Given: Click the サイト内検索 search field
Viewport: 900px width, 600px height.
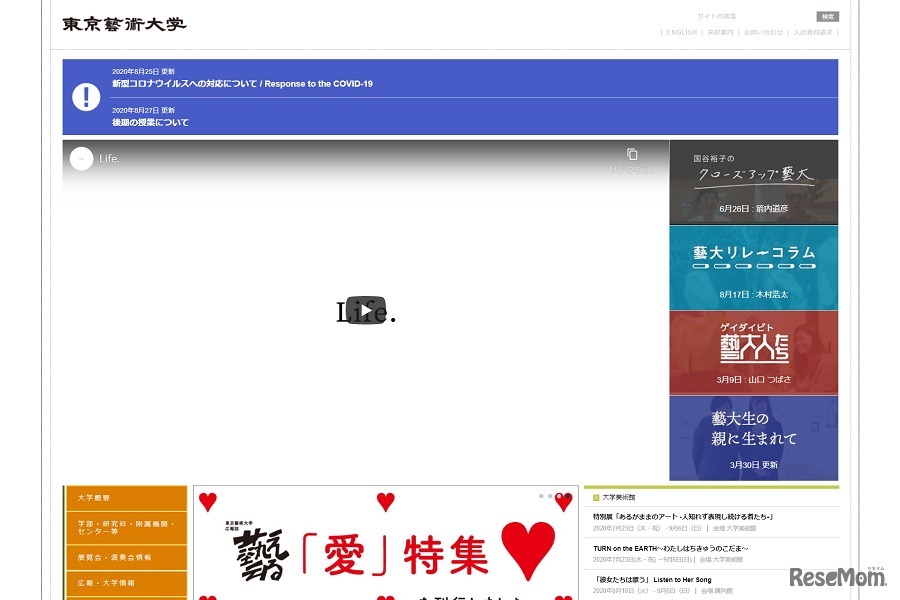Looking at the screenshot, I should [753, 16].
